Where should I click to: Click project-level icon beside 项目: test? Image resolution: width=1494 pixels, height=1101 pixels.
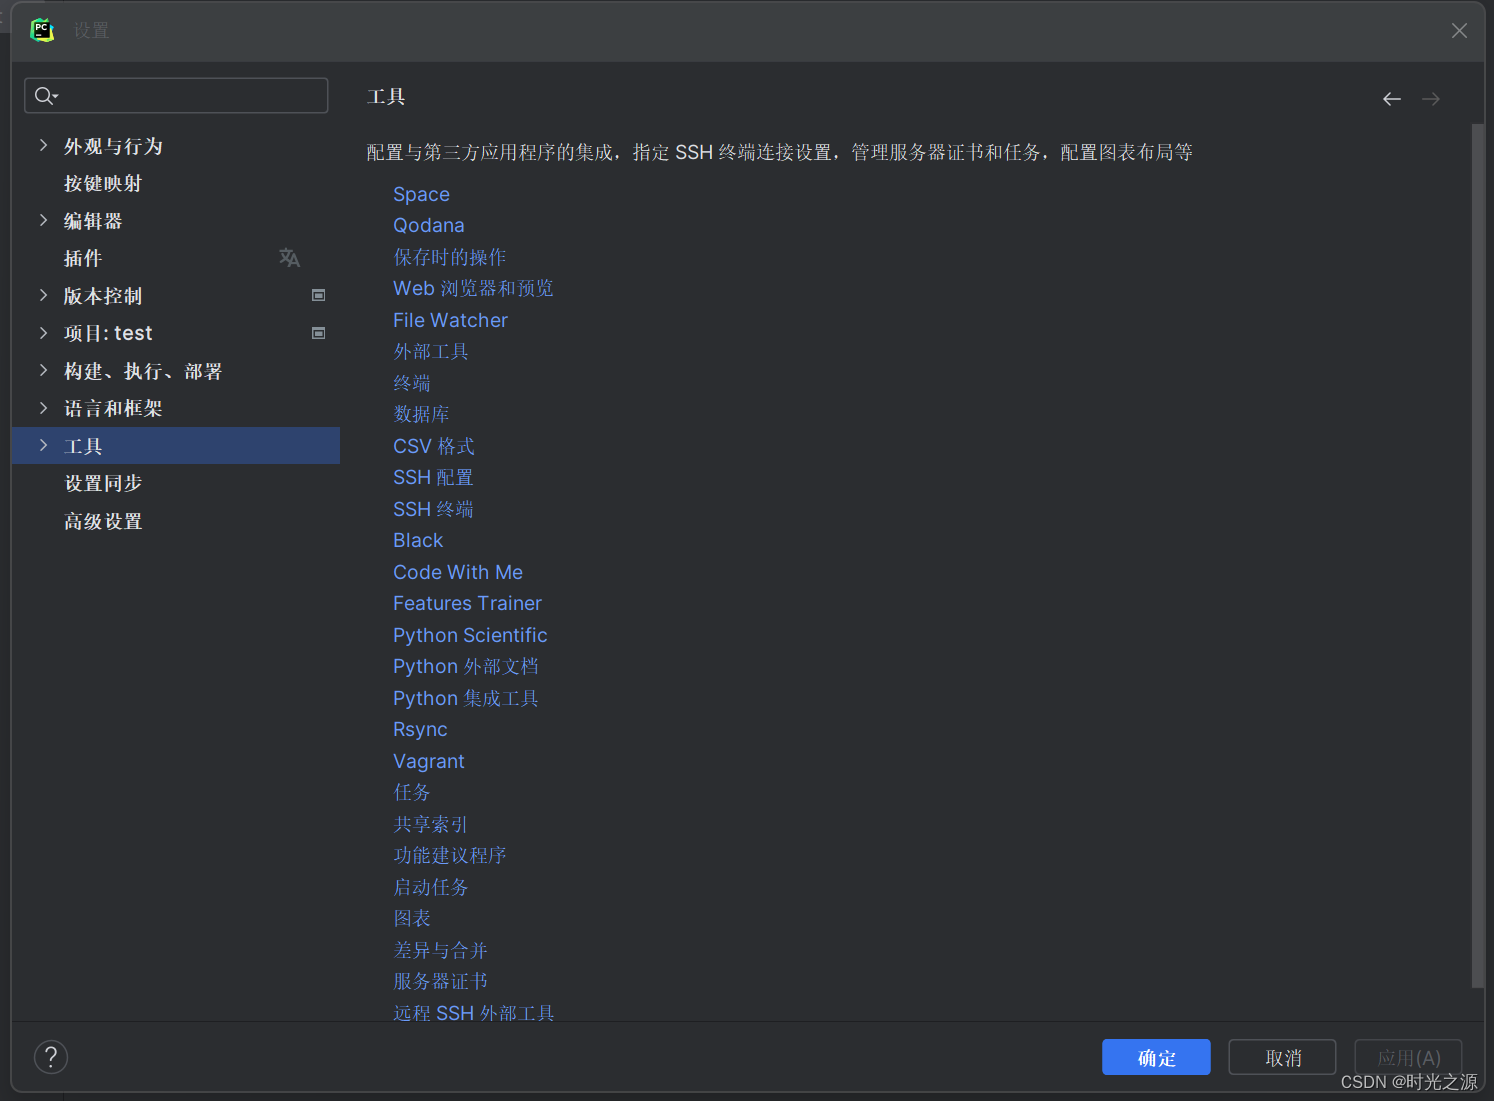(318, 333)
